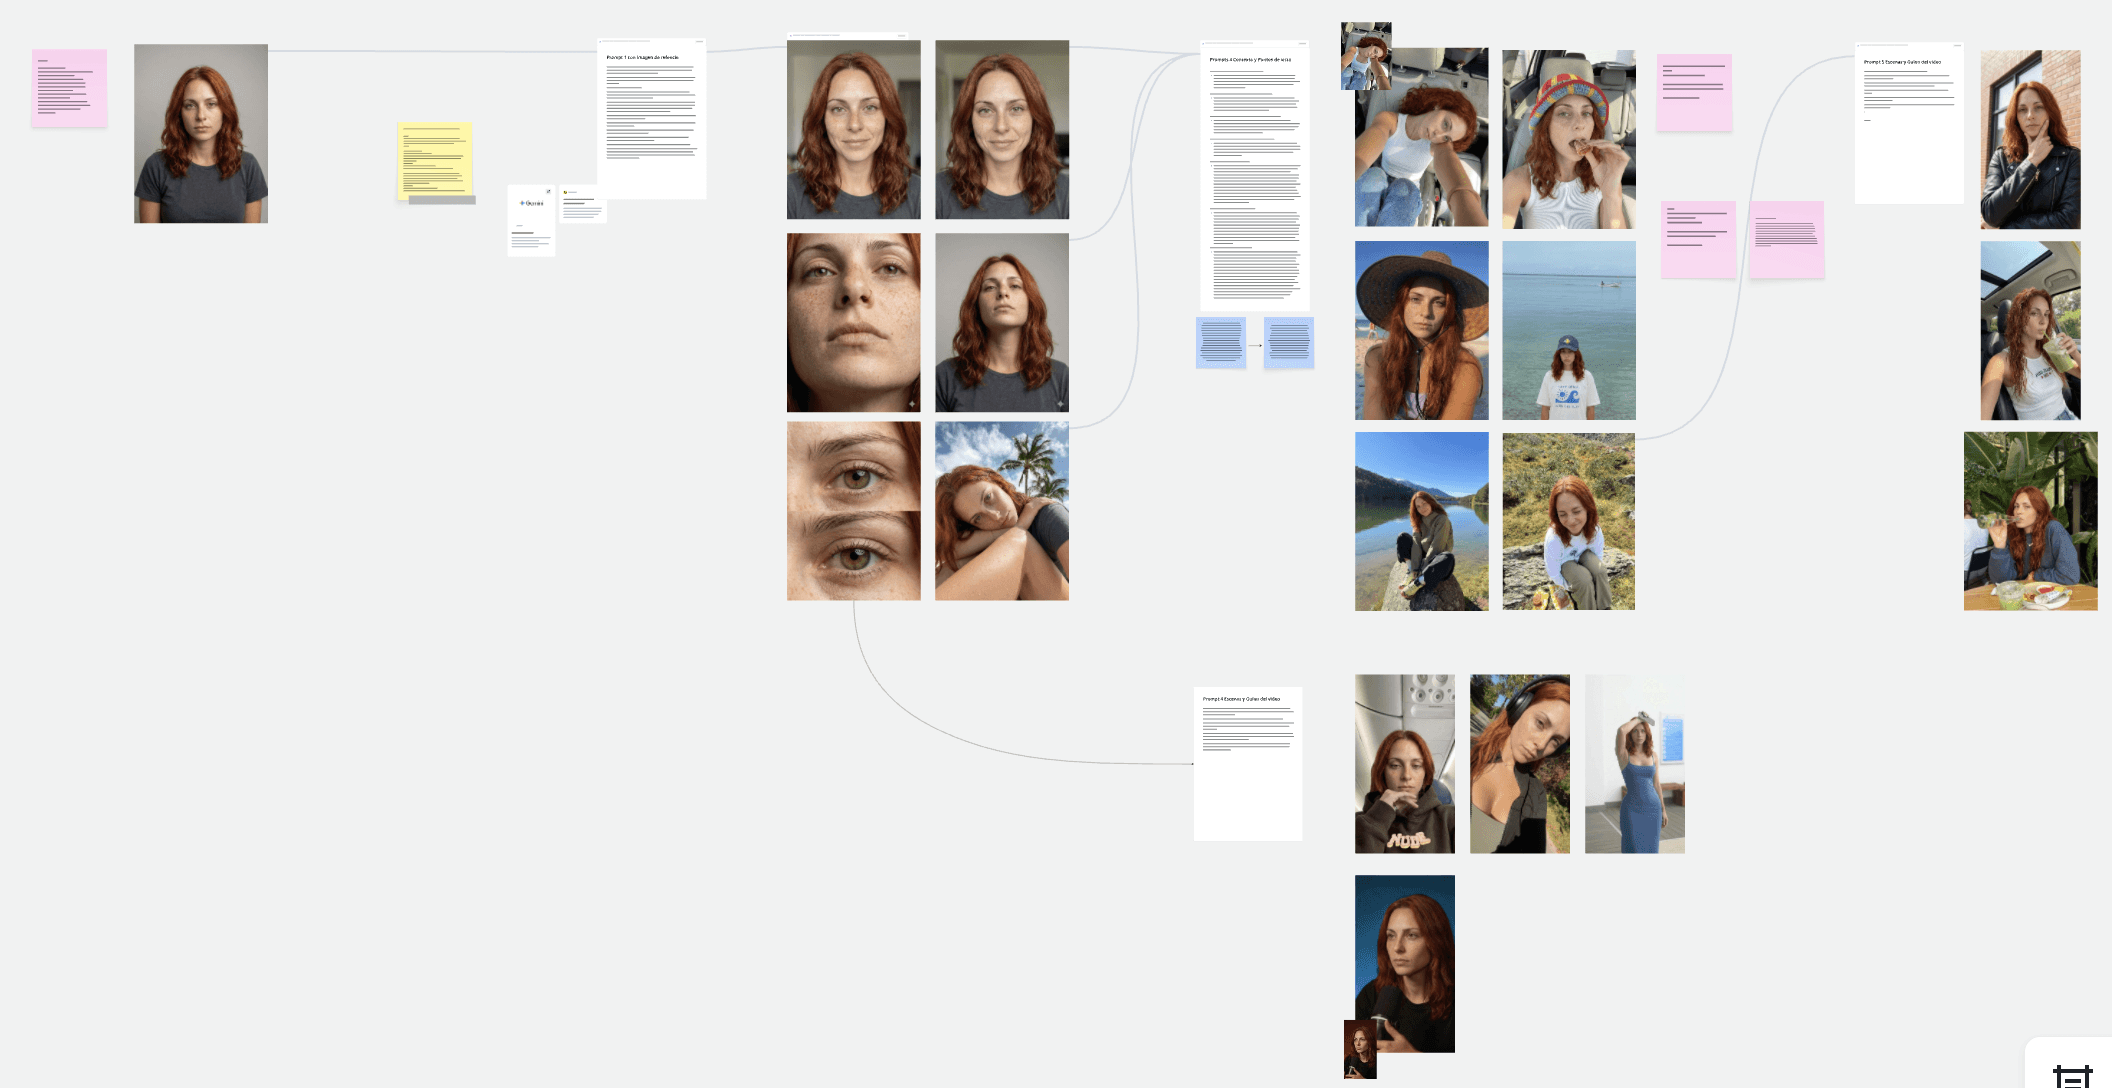The width and height of the screenshot is (2112, 1088).
Task: Select the gray-background portrait reference photo
Action: (201, 133)
